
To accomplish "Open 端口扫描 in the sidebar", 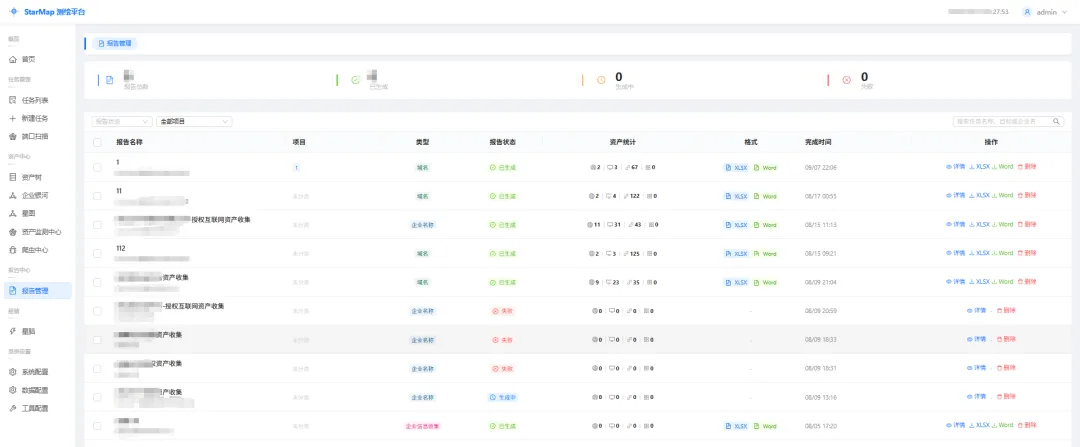I will [x=38, y=136].
